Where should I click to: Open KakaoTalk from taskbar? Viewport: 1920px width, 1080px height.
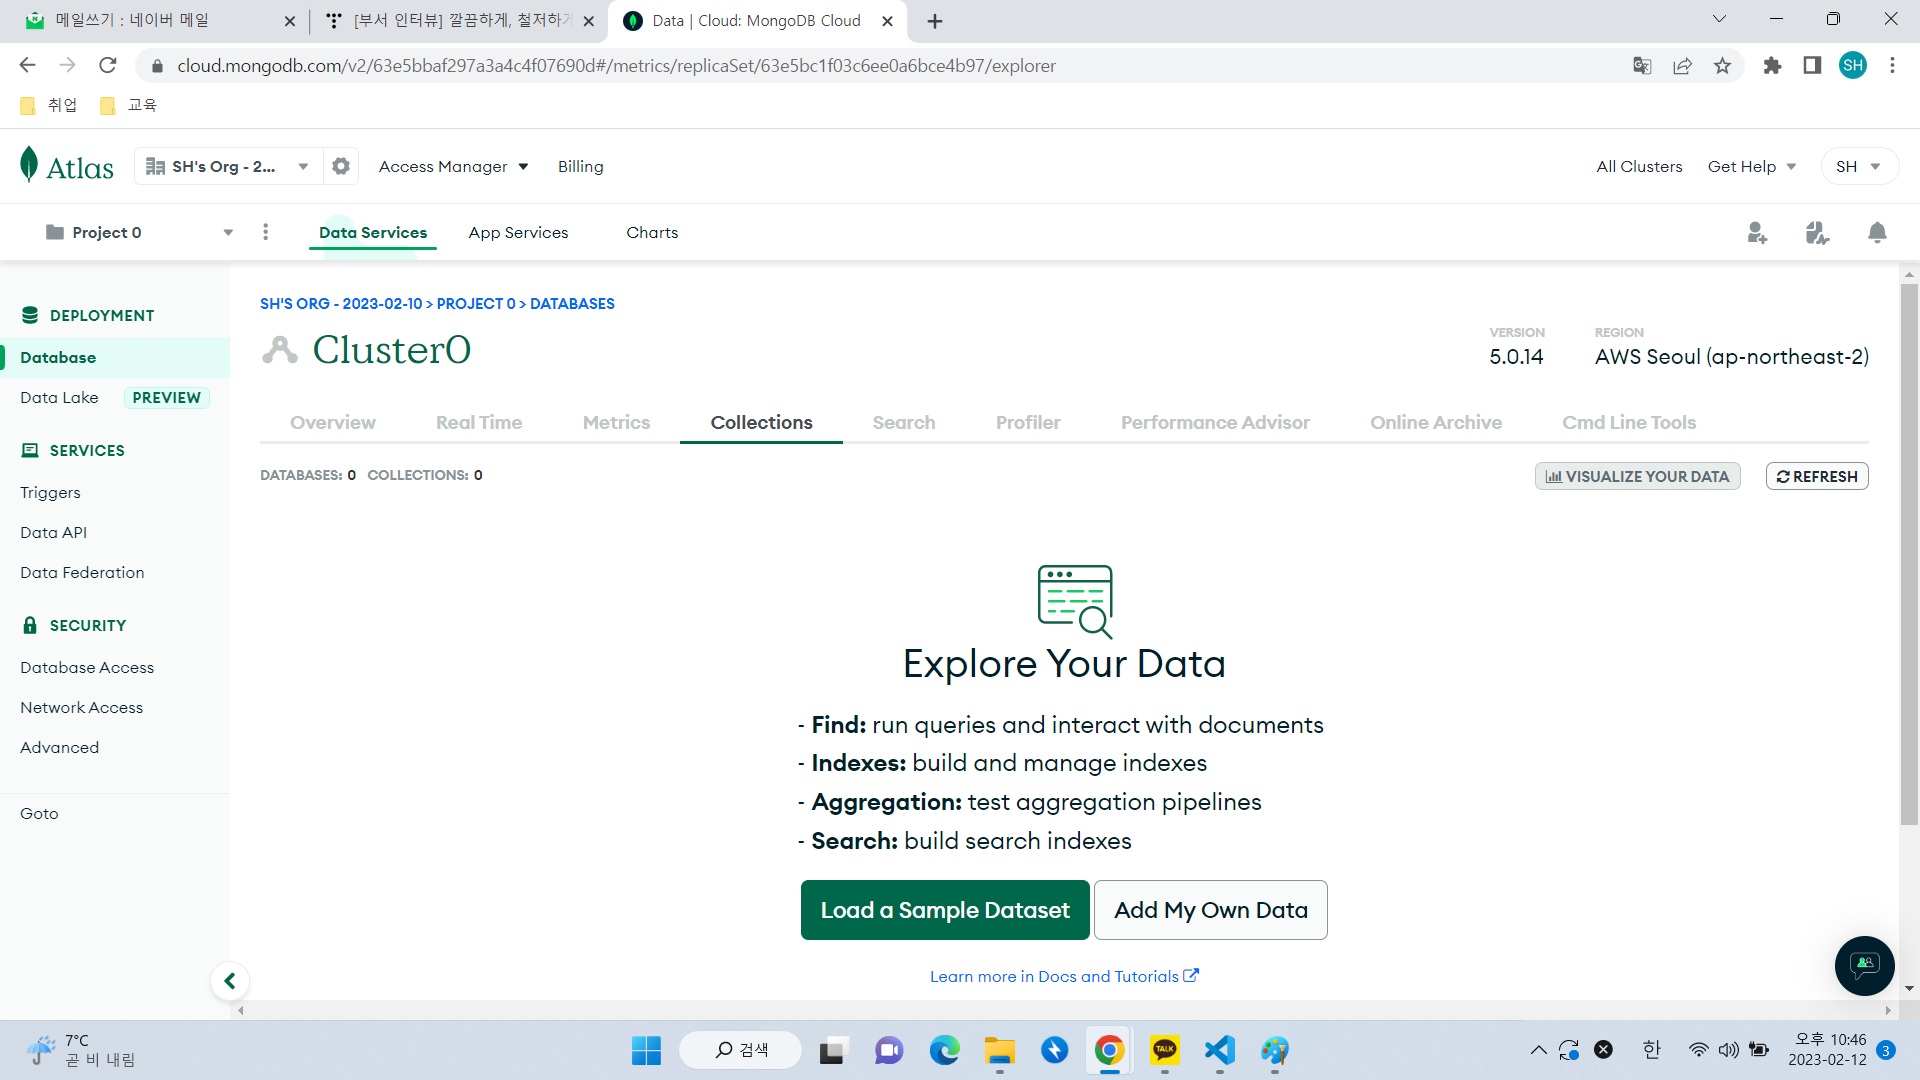coord(1164,1051)
